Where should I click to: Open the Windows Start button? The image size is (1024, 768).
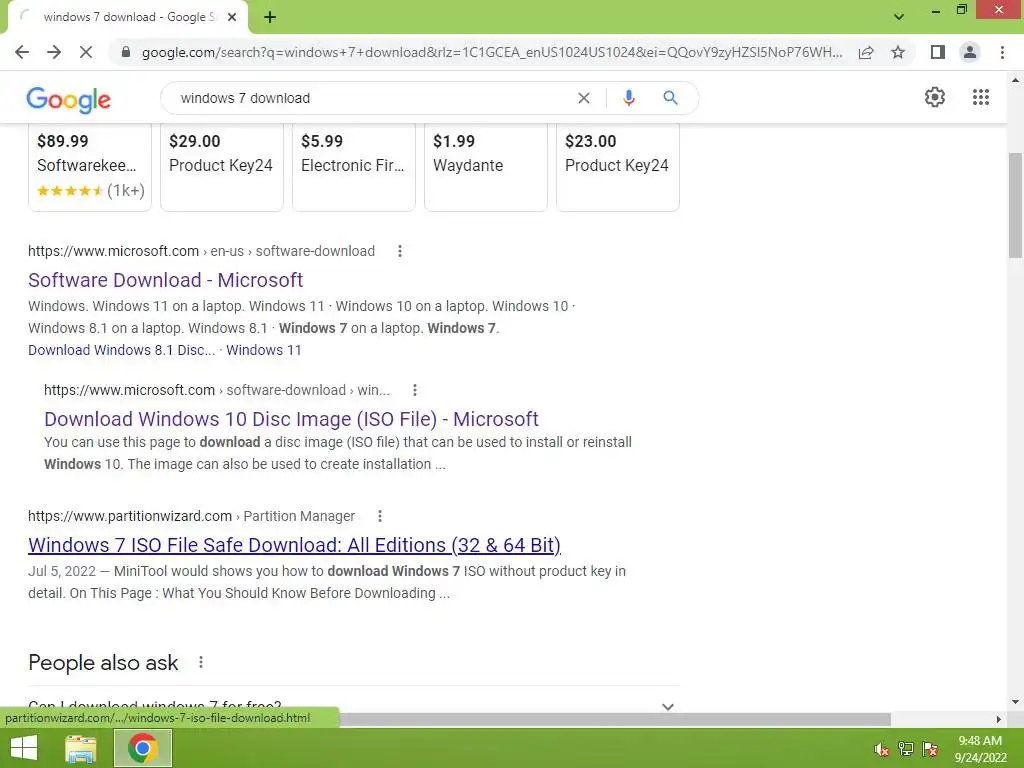[24, 748]
